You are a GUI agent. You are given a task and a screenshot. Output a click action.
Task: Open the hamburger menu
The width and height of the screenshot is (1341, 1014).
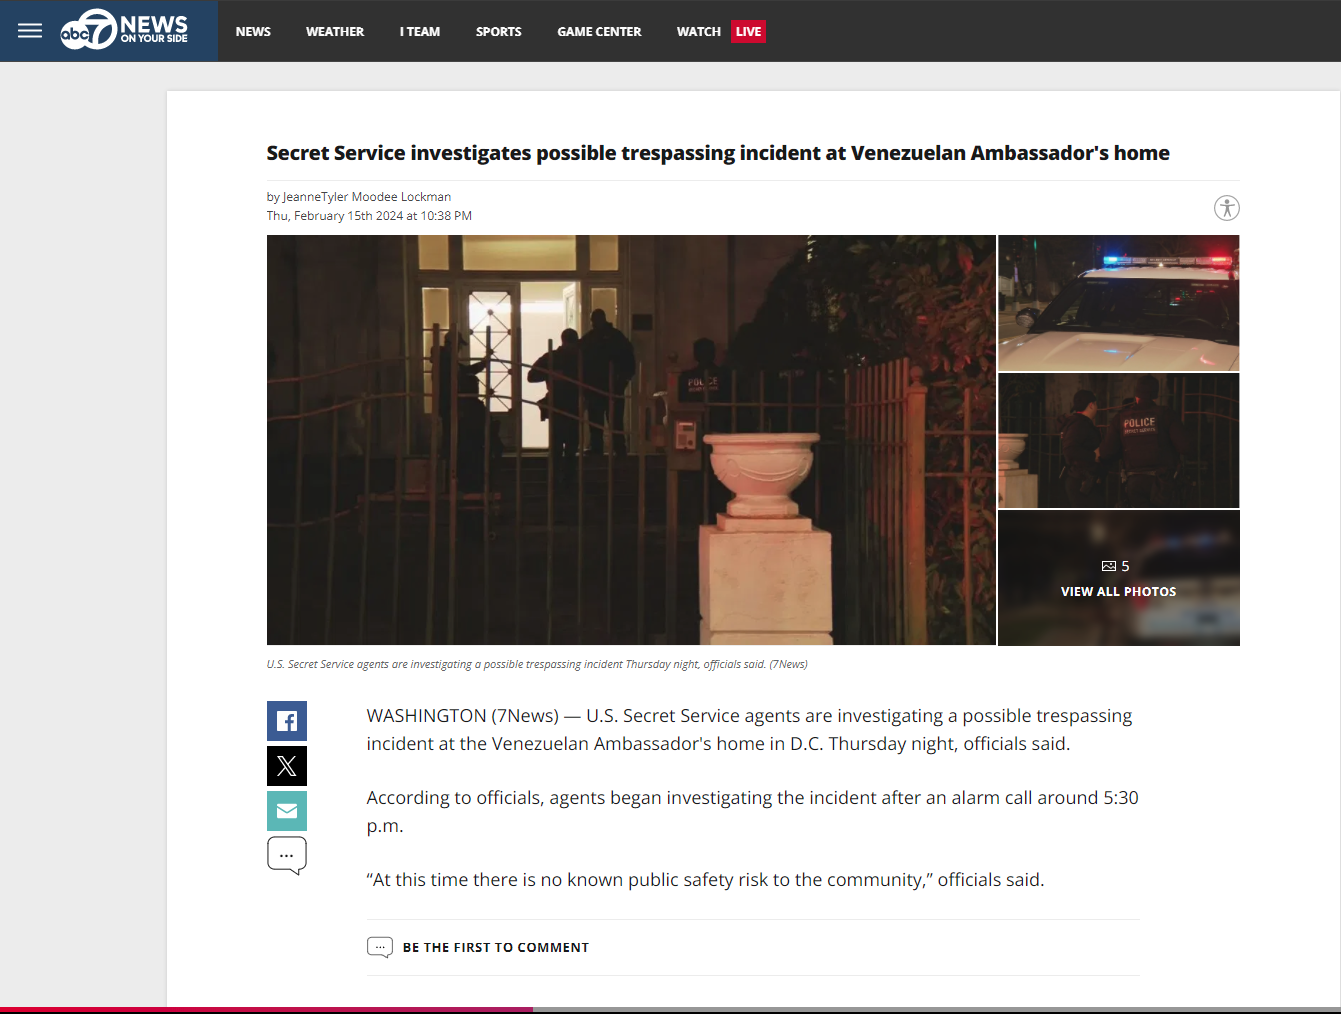click(x=30, y=31)
